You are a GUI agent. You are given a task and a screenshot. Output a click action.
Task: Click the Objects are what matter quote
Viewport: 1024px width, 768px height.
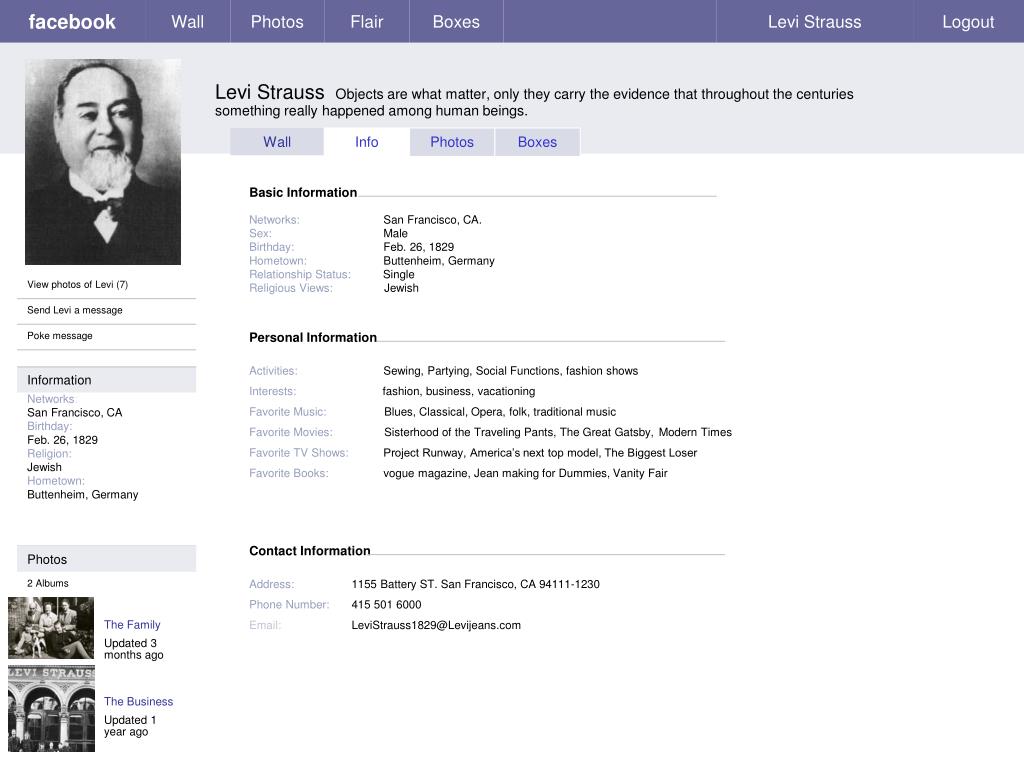pos(534,103)
